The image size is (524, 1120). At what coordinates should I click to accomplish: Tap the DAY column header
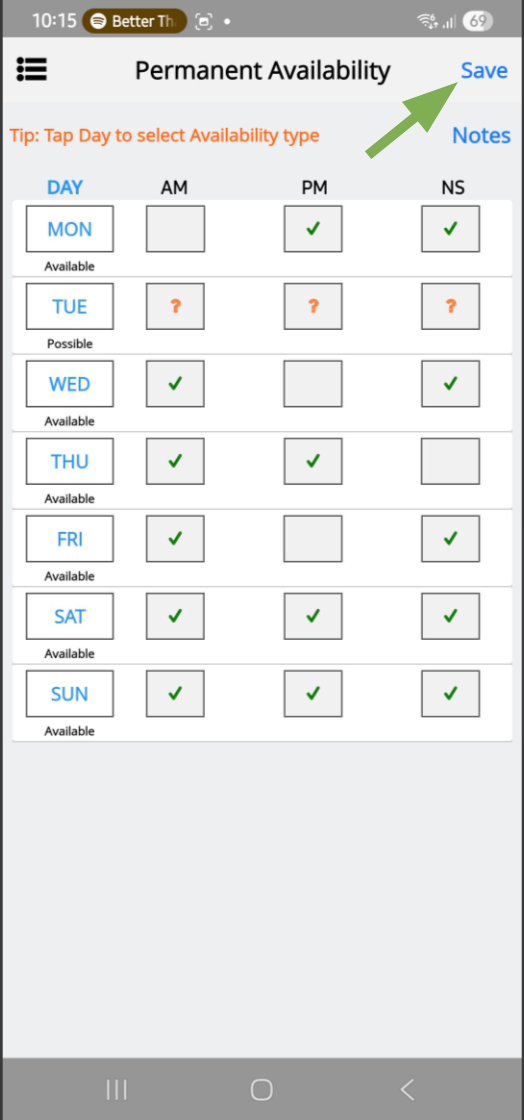(65, 187)
